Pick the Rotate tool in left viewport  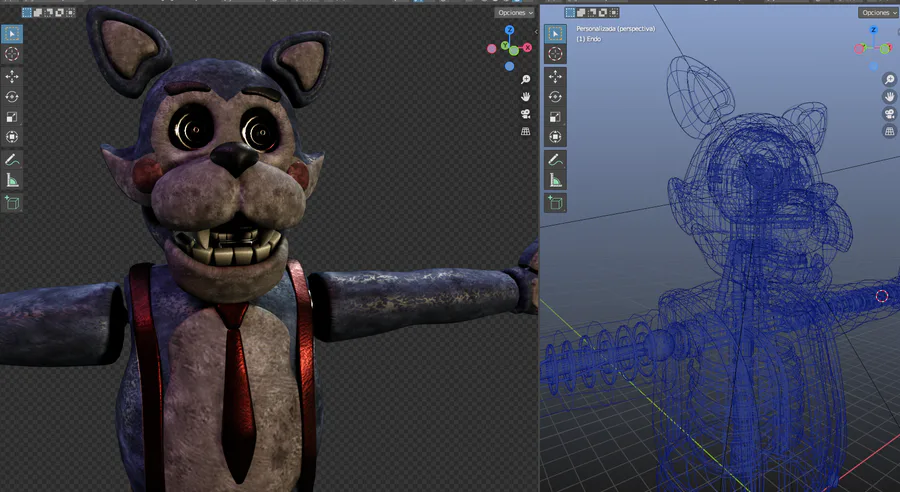coord(12,96)
